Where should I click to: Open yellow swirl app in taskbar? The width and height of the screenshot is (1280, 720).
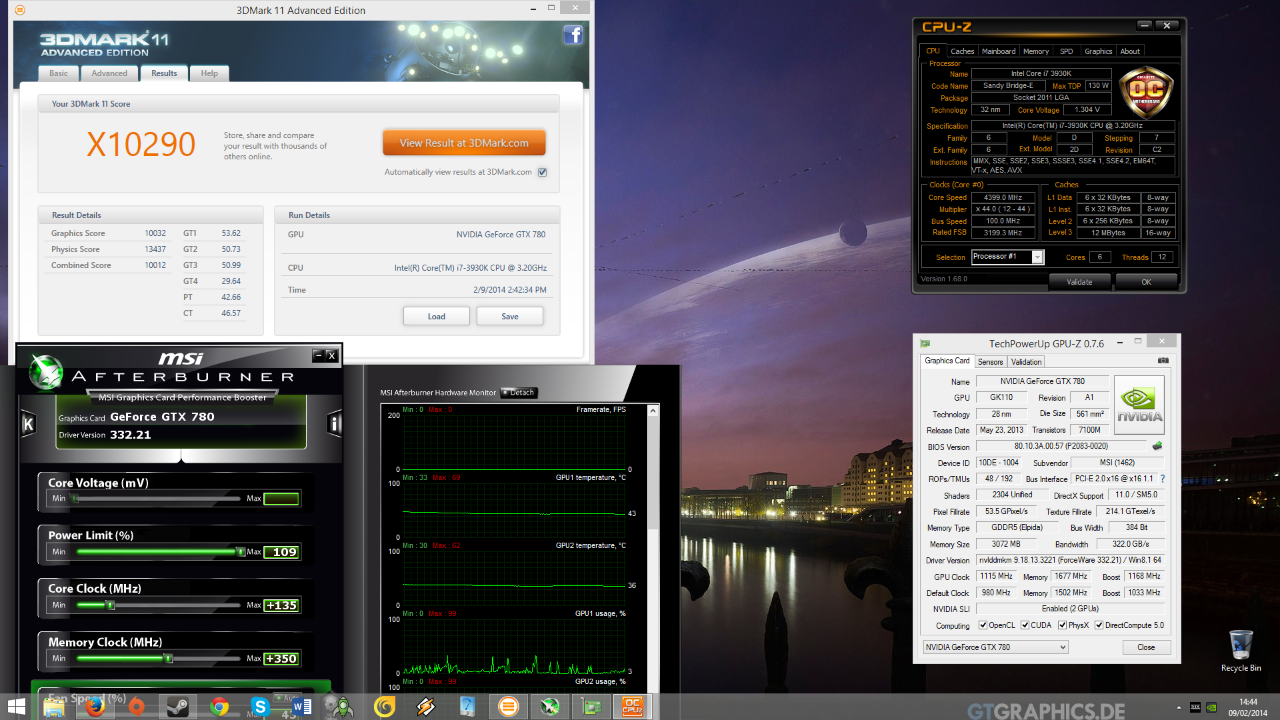pyautogui.click(x=384, y=707)
